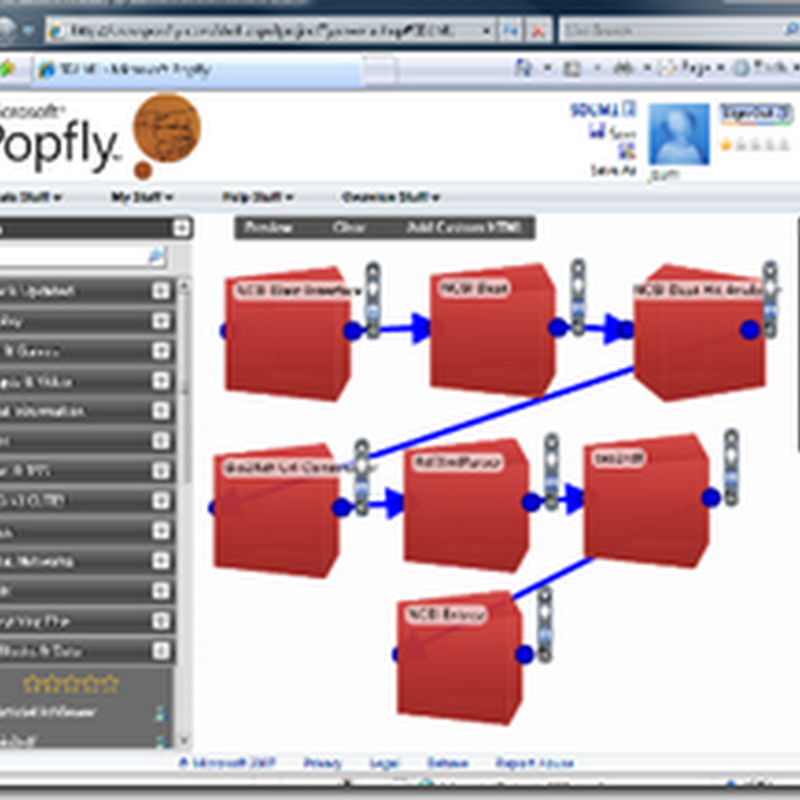Screen dimensions: 800x800
Task: Open the address bar history dropdown arrow
Action: (x=487, y=31)
